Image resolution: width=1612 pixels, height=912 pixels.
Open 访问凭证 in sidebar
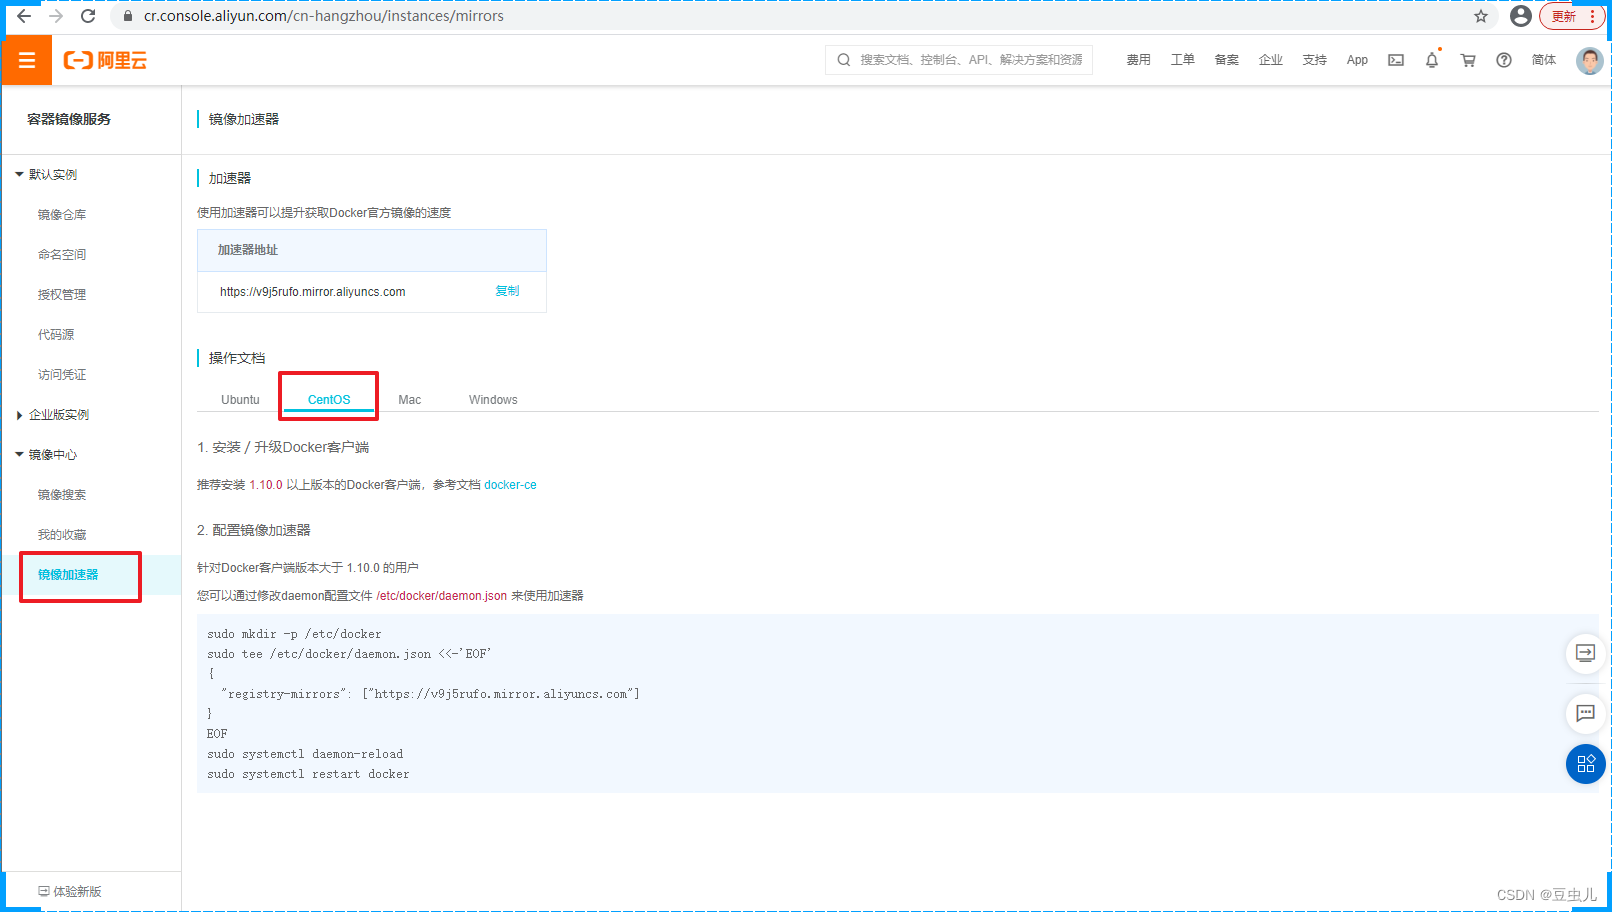62,374
